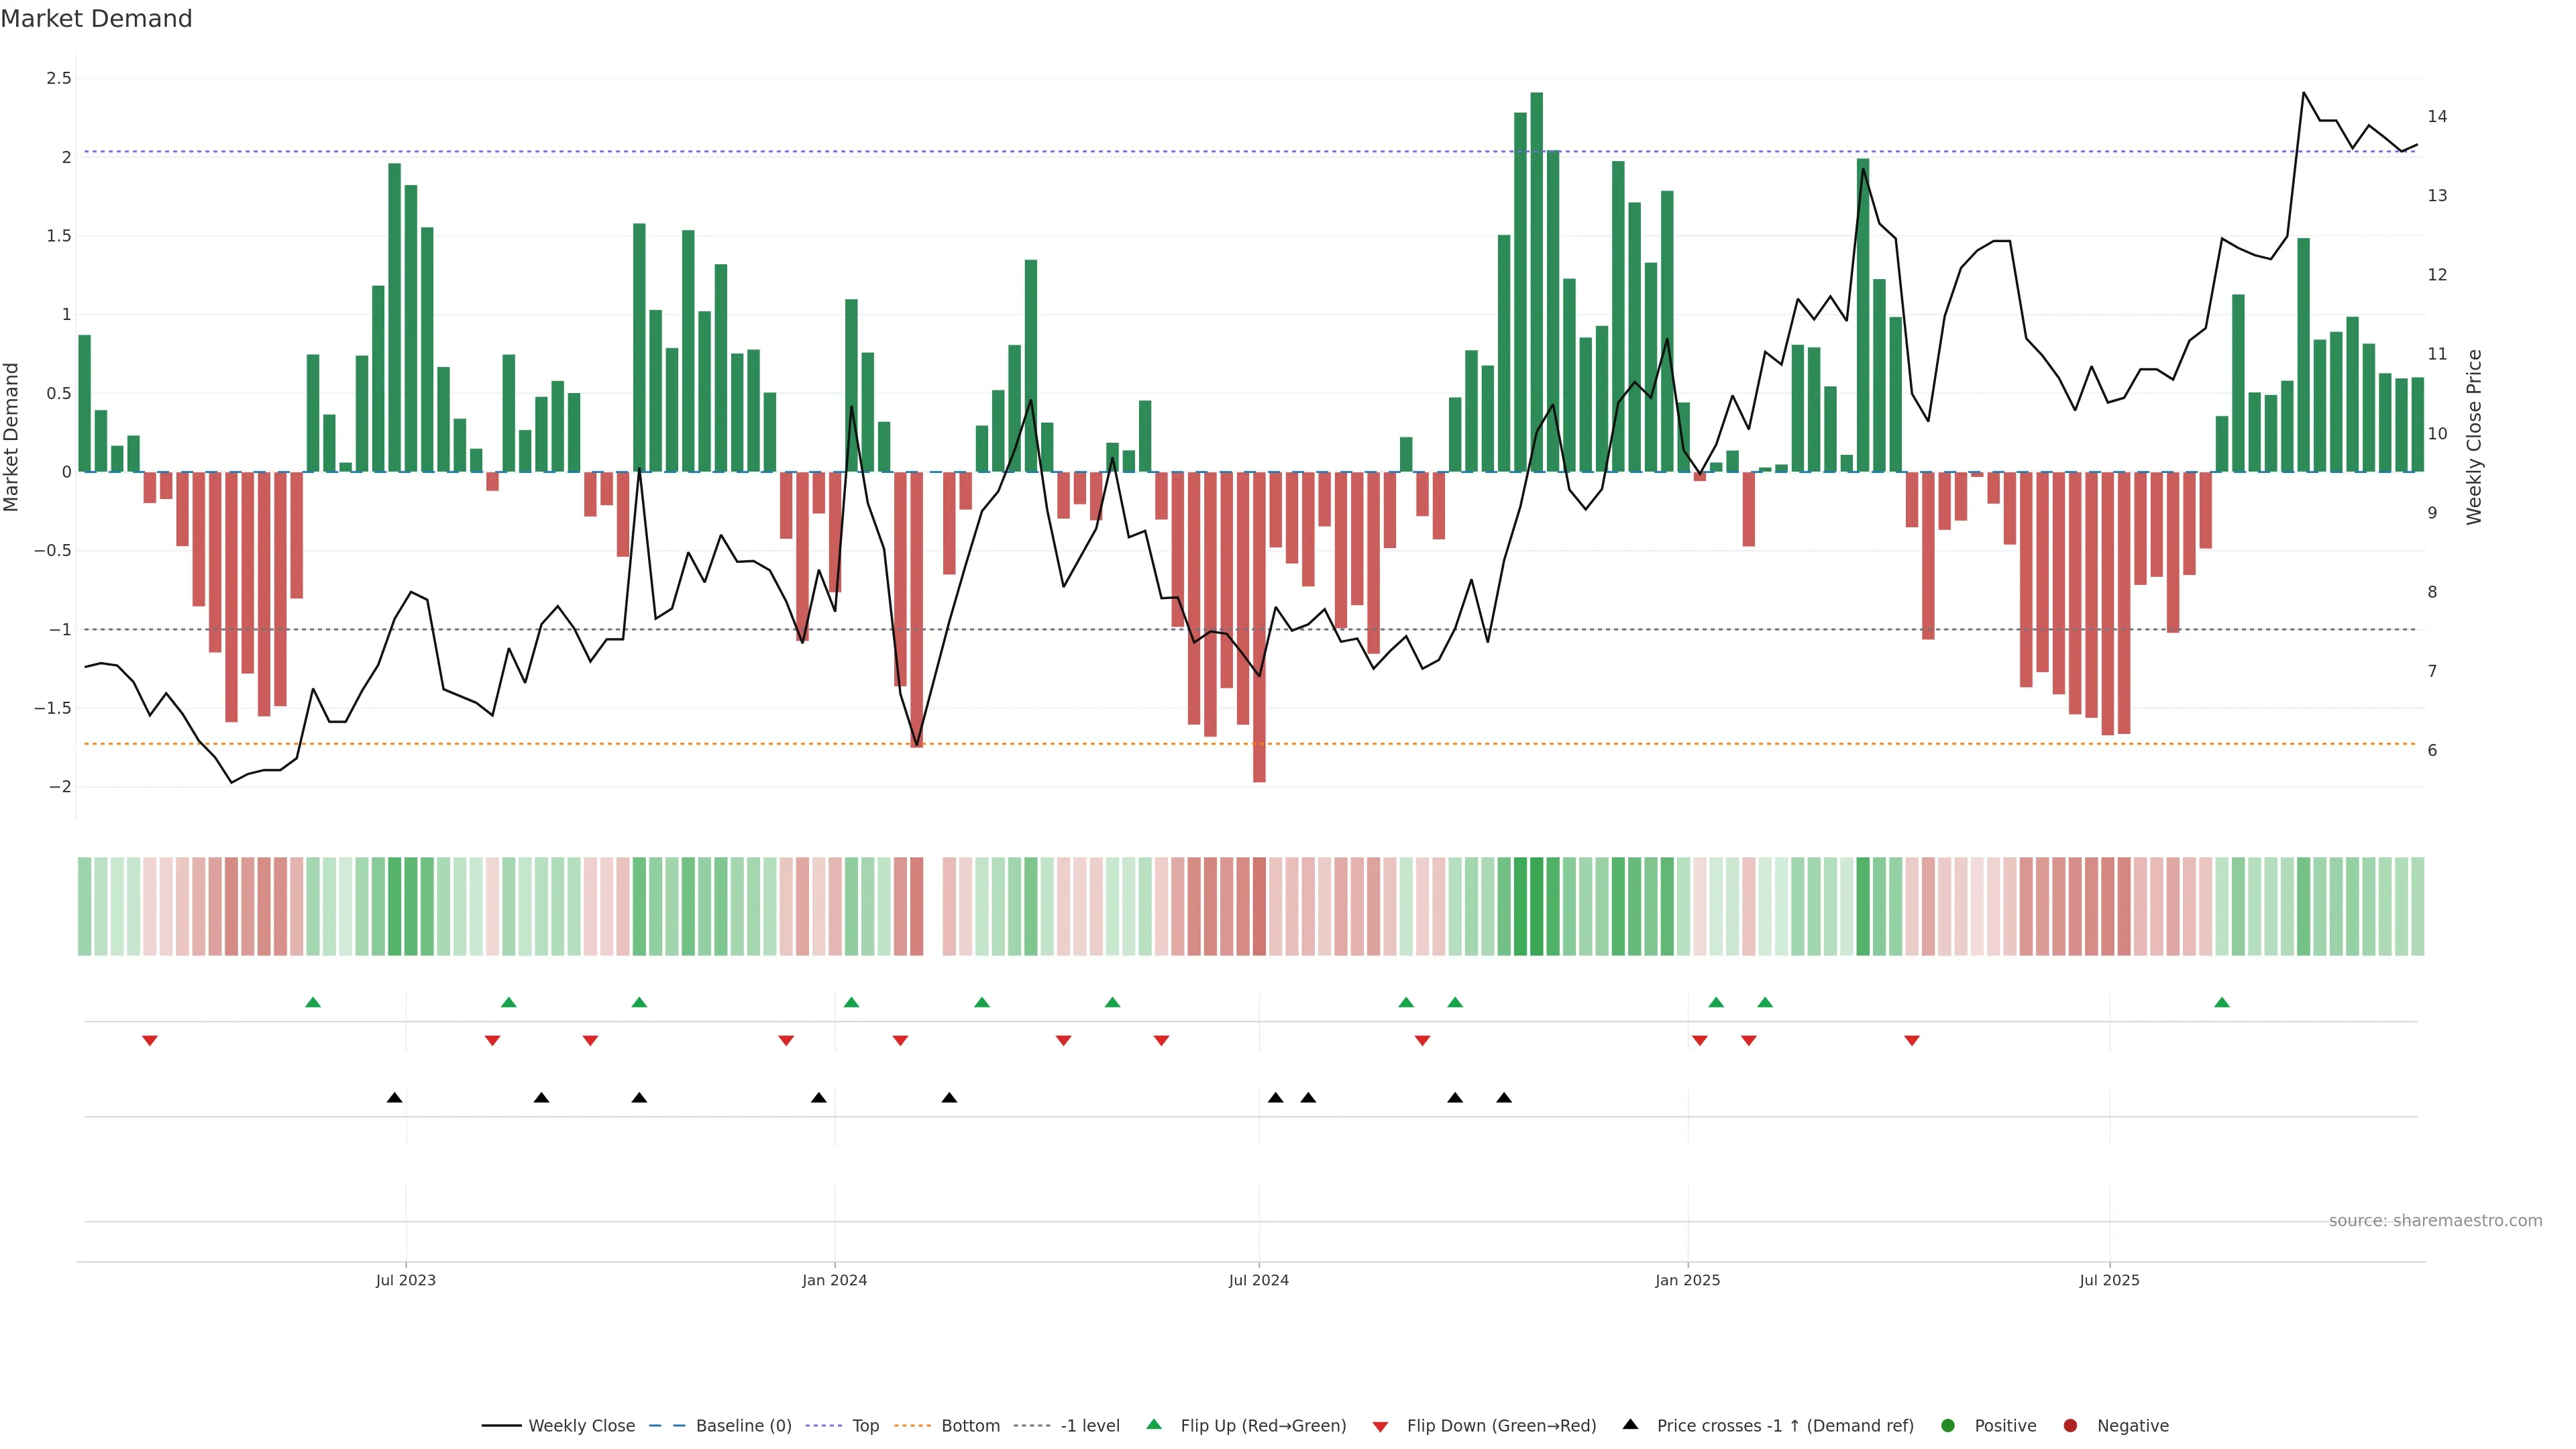Click the red Flip Down legend triangle
The image size is (2576, 1449).
pos(1380,1427)
